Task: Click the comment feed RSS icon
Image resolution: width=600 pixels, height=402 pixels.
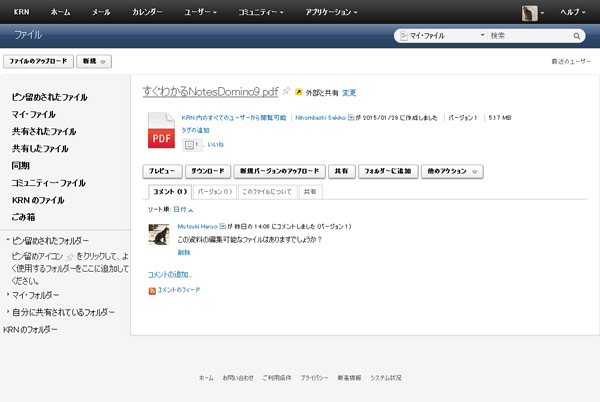Action: [x=152, y=290]
